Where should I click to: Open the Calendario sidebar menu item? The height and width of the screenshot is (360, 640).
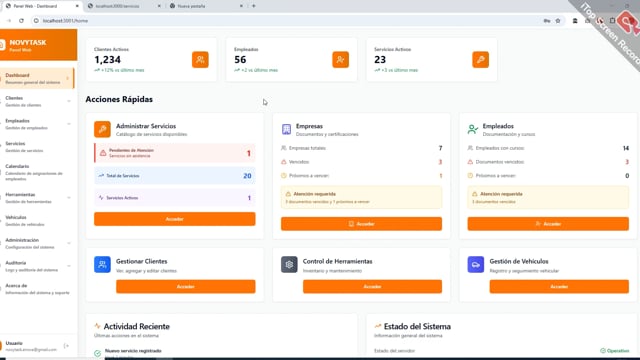coord(37,172)
